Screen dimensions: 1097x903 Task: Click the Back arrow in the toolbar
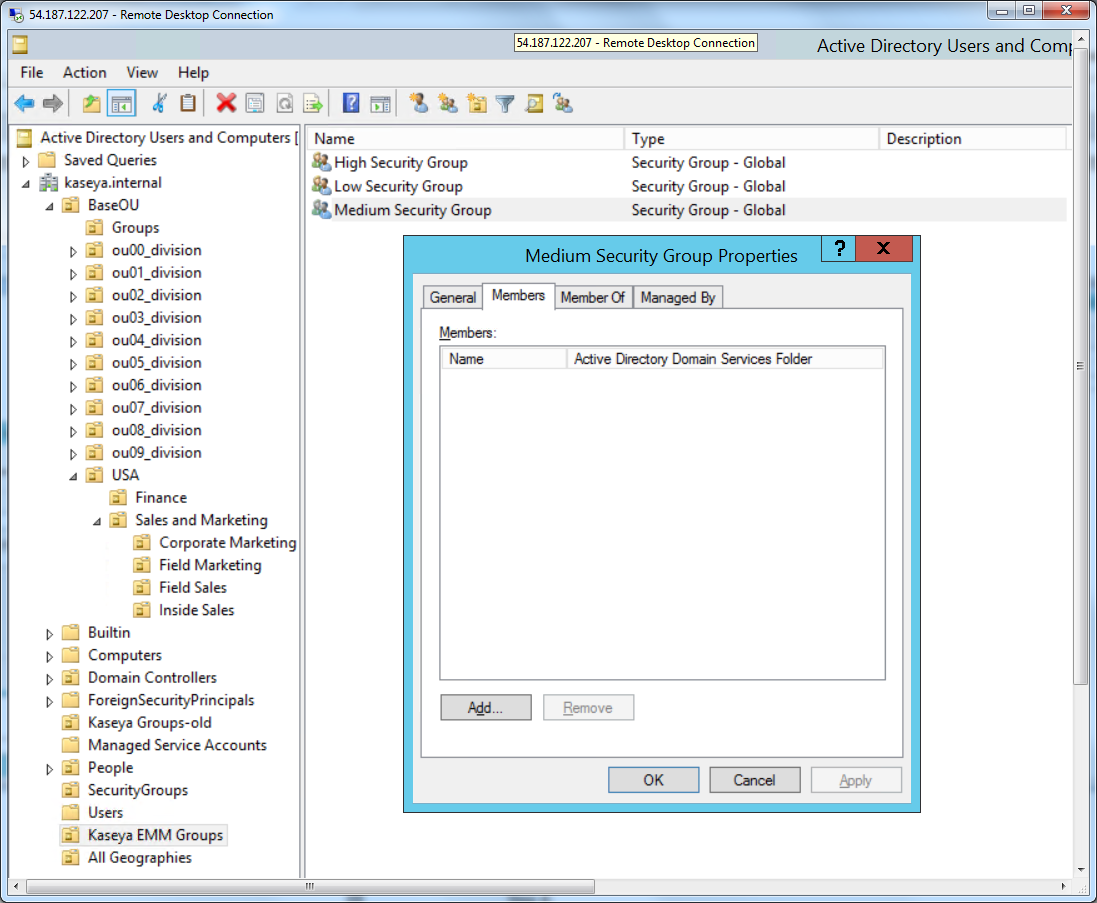tap(24, 103)
